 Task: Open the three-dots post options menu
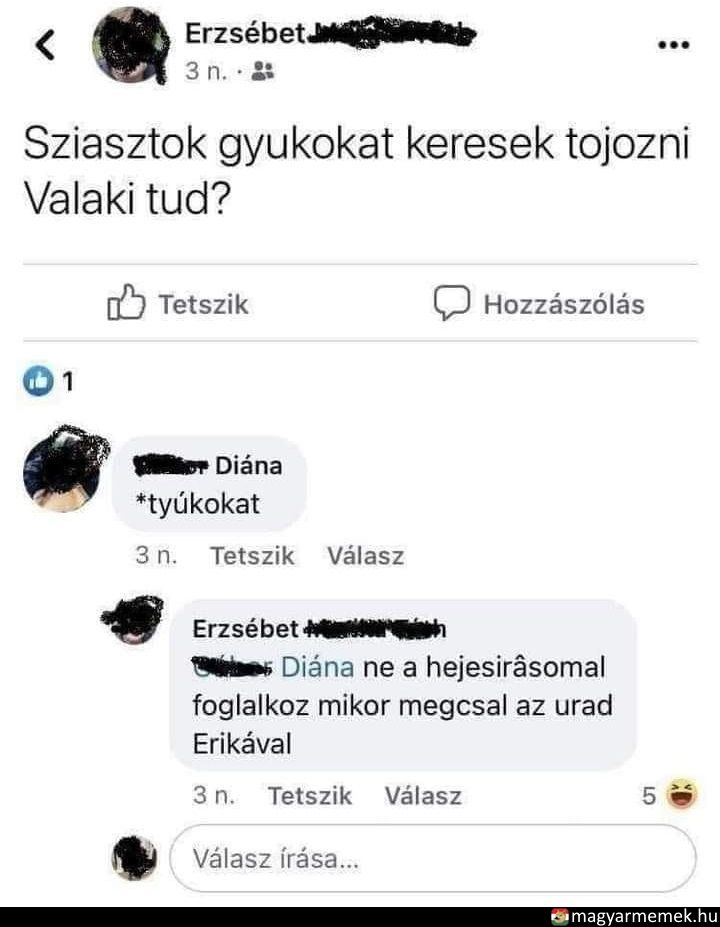coord(674,45)
